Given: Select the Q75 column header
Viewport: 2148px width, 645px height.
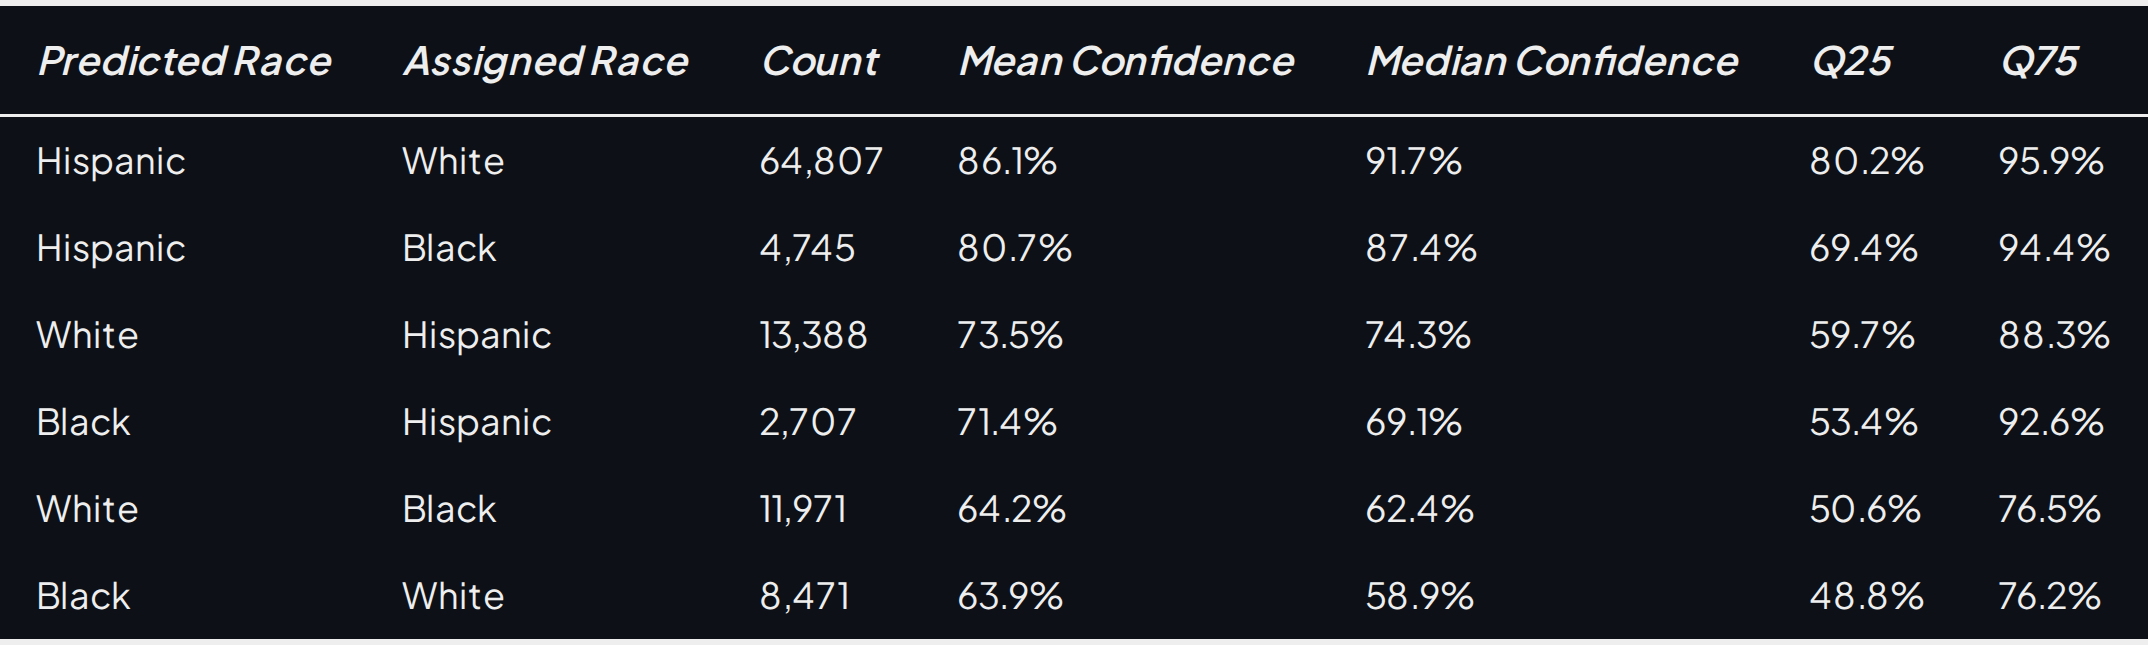Looking at the screenshot, I should point(2039,62).
